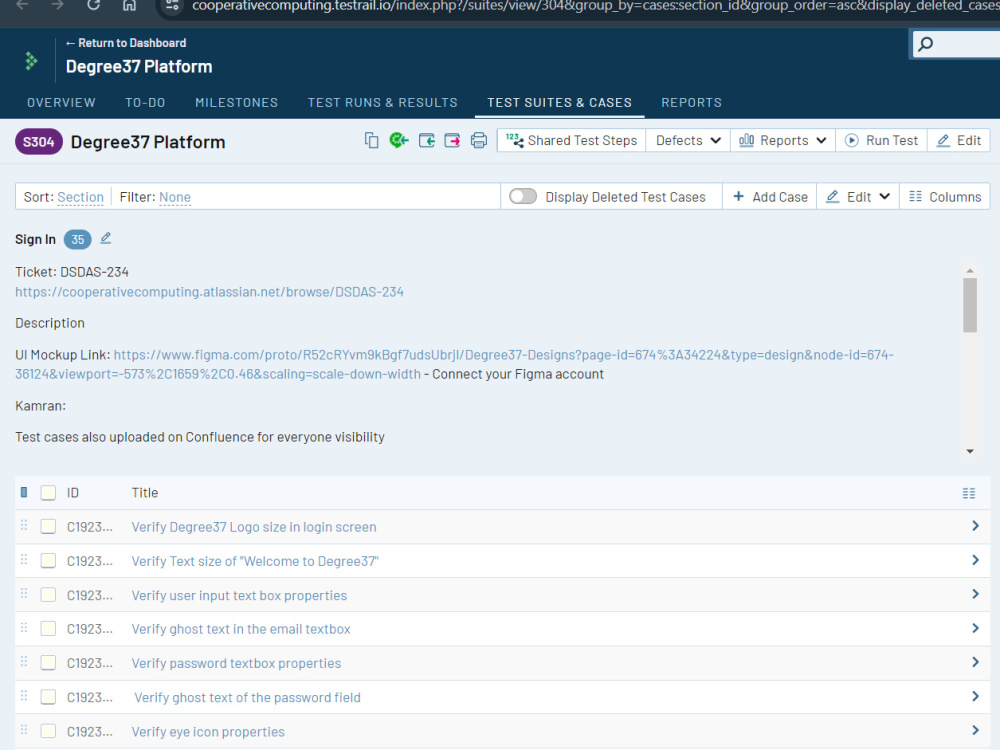Open Test Runs & Results tab

[x=383, y=103]
